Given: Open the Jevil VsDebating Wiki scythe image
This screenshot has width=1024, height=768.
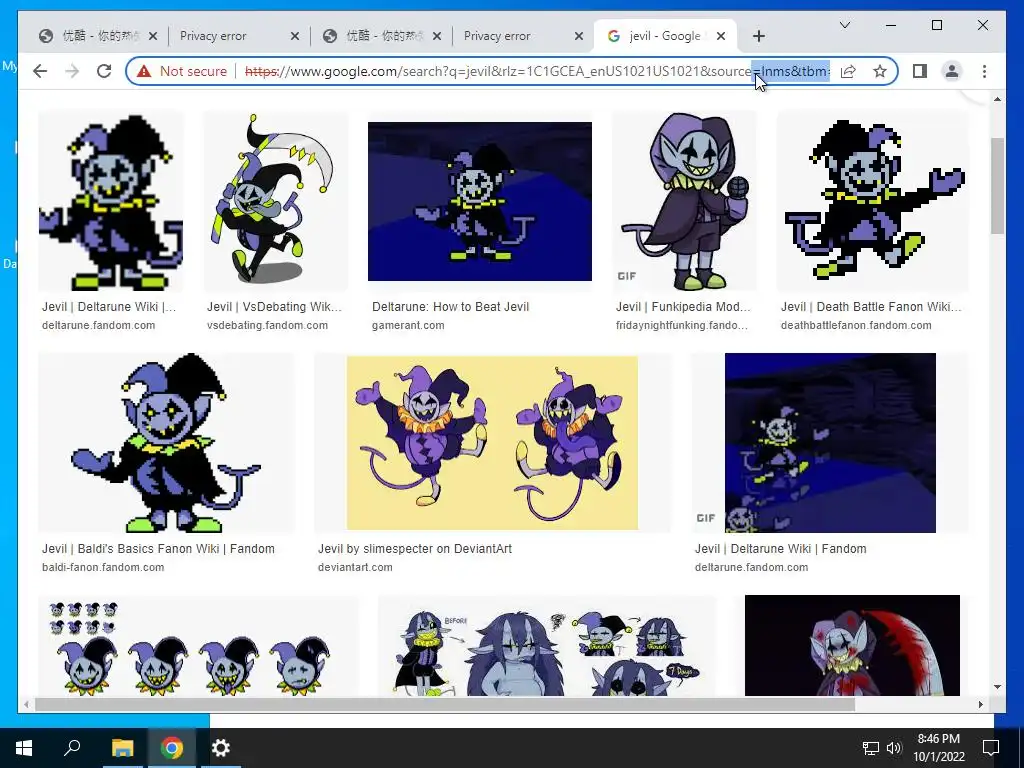Looking at the screenshot, I should [276, 201].
